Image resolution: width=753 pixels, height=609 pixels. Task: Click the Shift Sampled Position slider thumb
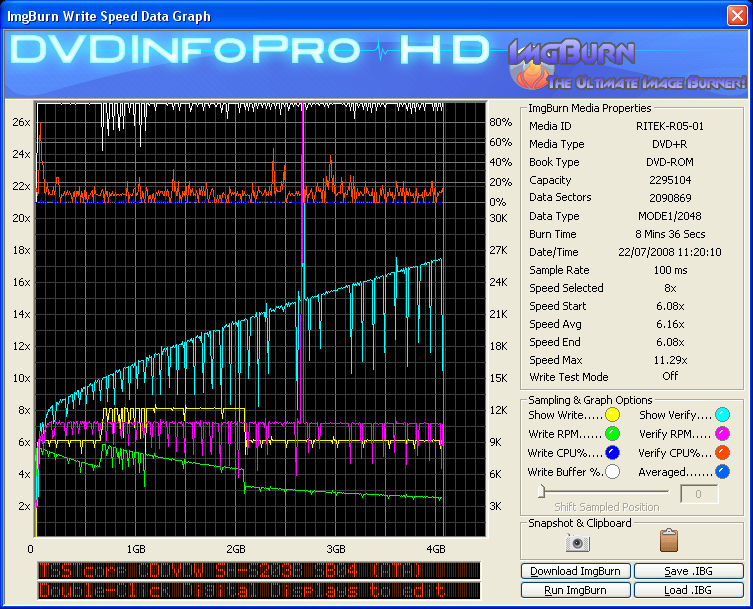click(542, 491)
